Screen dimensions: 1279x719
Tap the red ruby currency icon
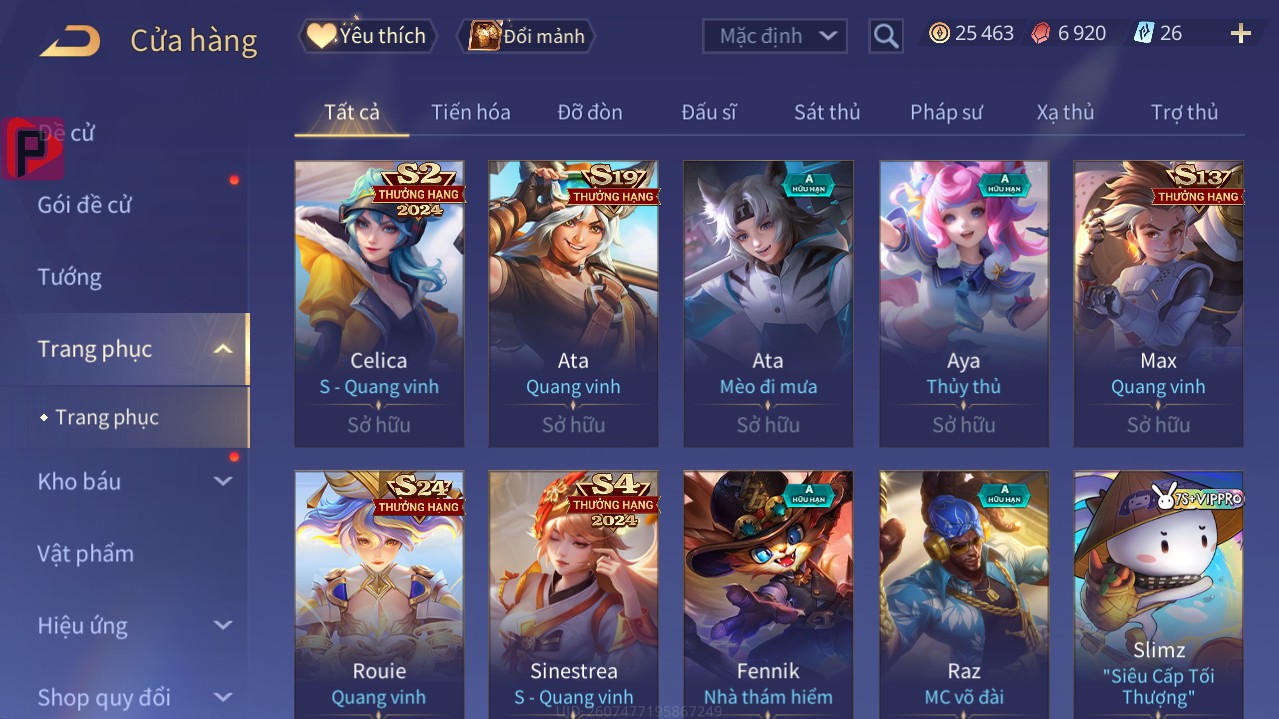point(1041,34)
